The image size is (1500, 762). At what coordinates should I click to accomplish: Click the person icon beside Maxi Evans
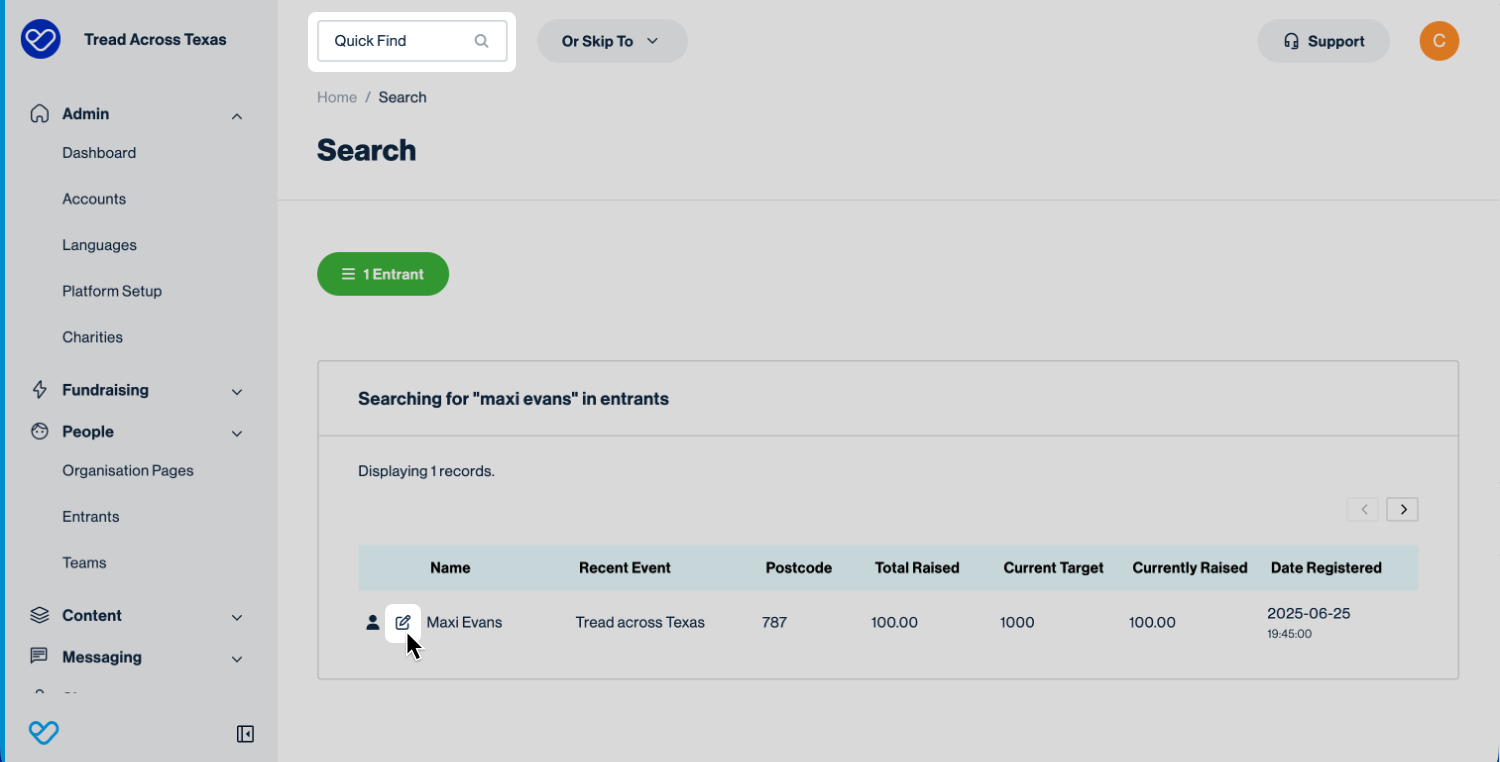pos(372,623)
